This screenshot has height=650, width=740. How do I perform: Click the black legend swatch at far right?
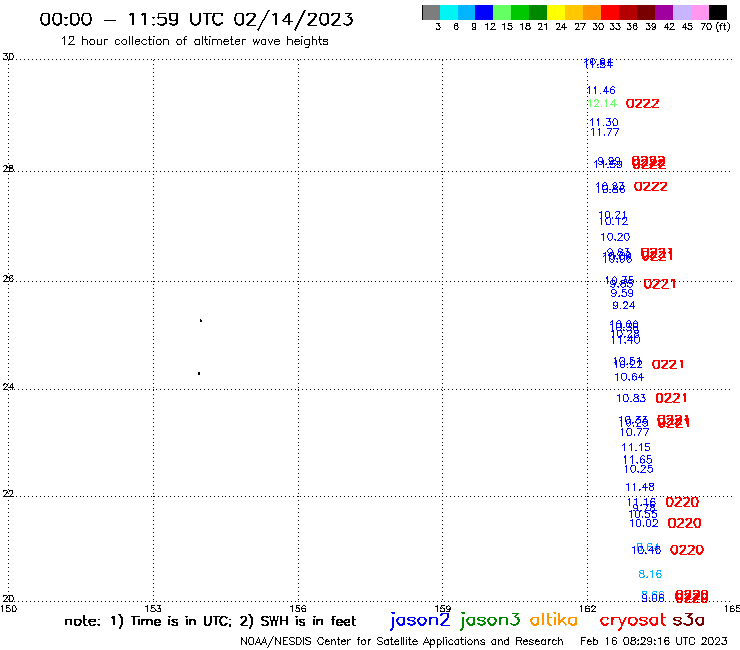point(718,12)
